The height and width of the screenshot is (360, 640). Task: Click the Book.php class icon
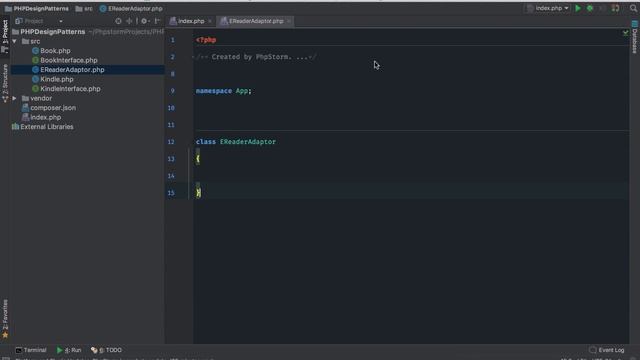point(36,51)
